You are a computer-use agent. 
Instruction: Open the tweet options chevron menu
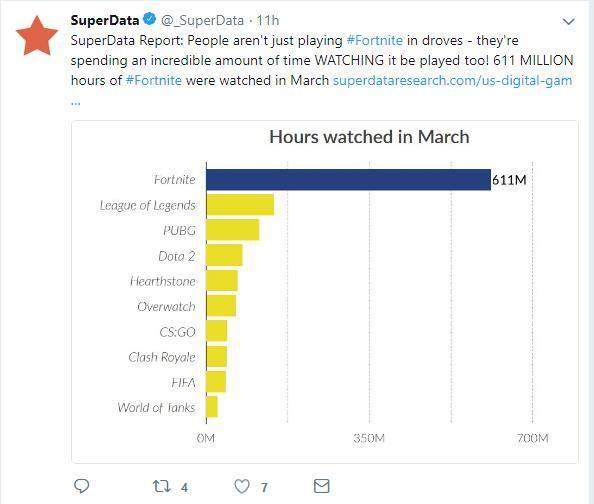(x=569, y=22)
